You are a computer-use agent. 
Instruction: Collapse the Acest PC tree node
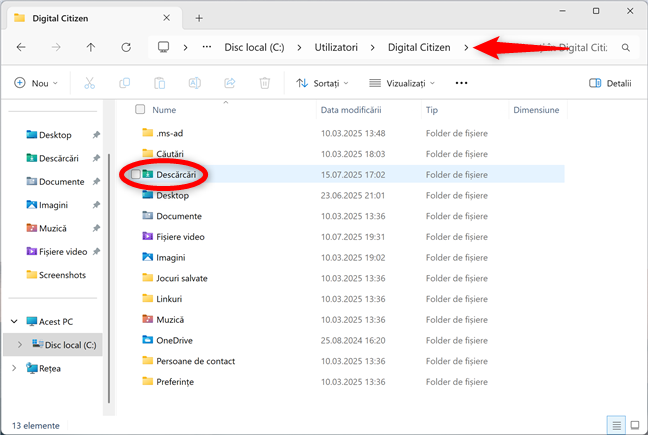pos(13,322)
